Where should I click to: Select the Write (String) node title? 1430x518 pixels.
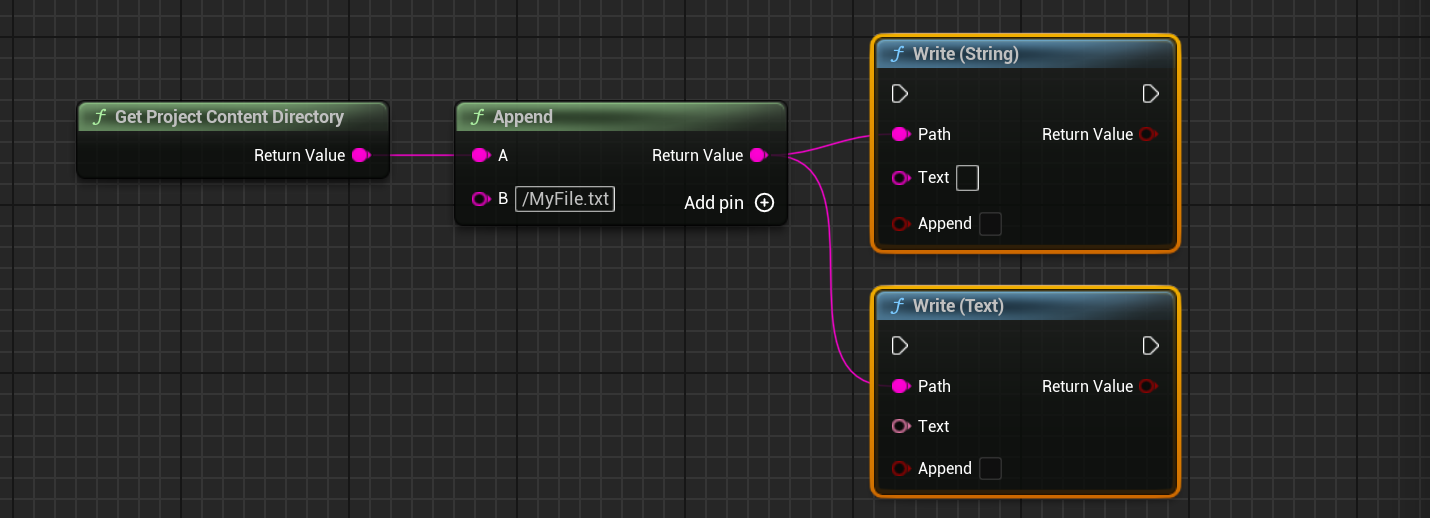965,54
